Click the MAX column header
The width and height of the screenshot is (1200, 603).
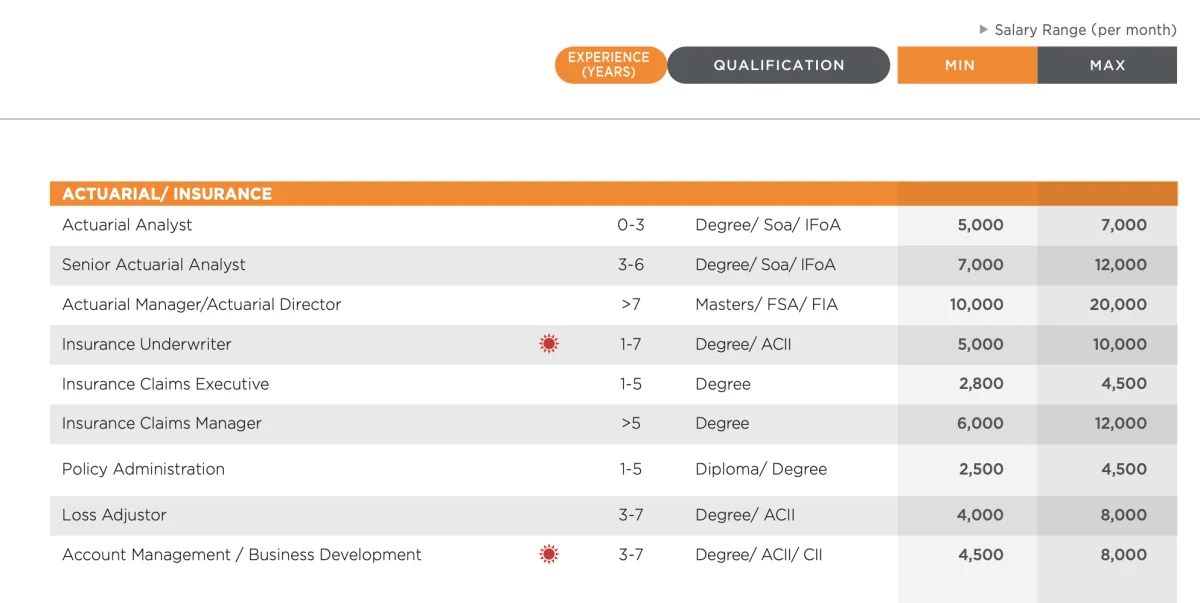pyautogui.click(x=1107, y=65)
